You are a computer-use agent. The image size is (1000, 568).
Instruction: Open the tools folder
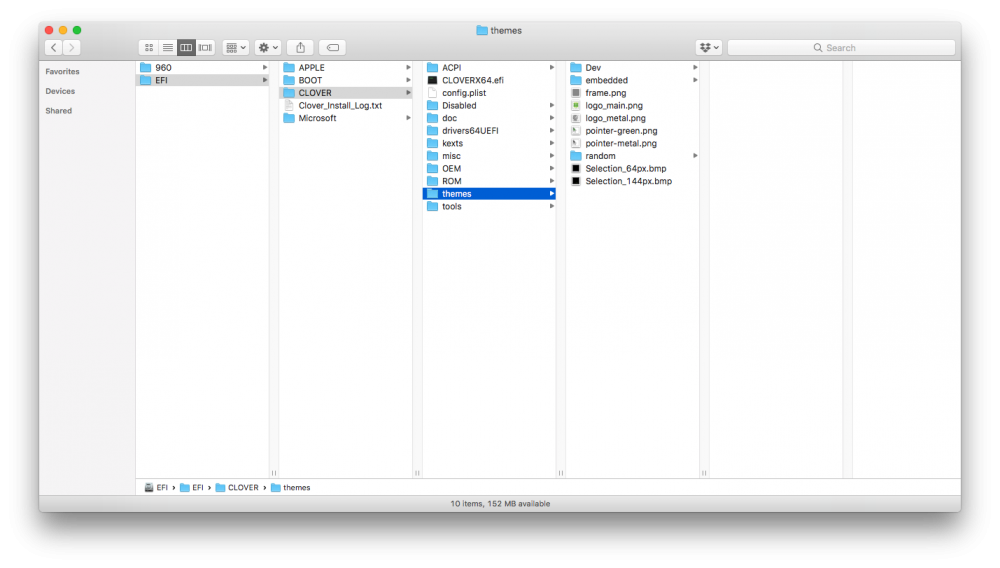click(489, 207)
